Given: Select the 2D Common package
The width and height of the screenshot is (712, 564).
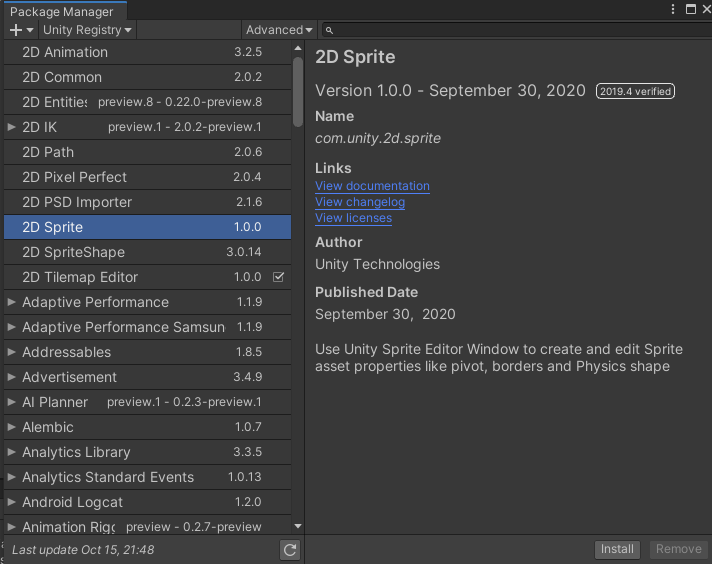Looking at the screenshot, I should tap(148, 77).
